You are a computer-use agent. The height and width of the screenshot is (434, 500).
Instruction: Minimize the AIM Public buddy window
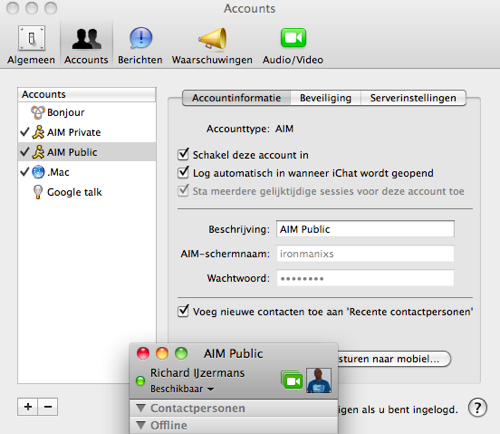click(x=162, y=353)
